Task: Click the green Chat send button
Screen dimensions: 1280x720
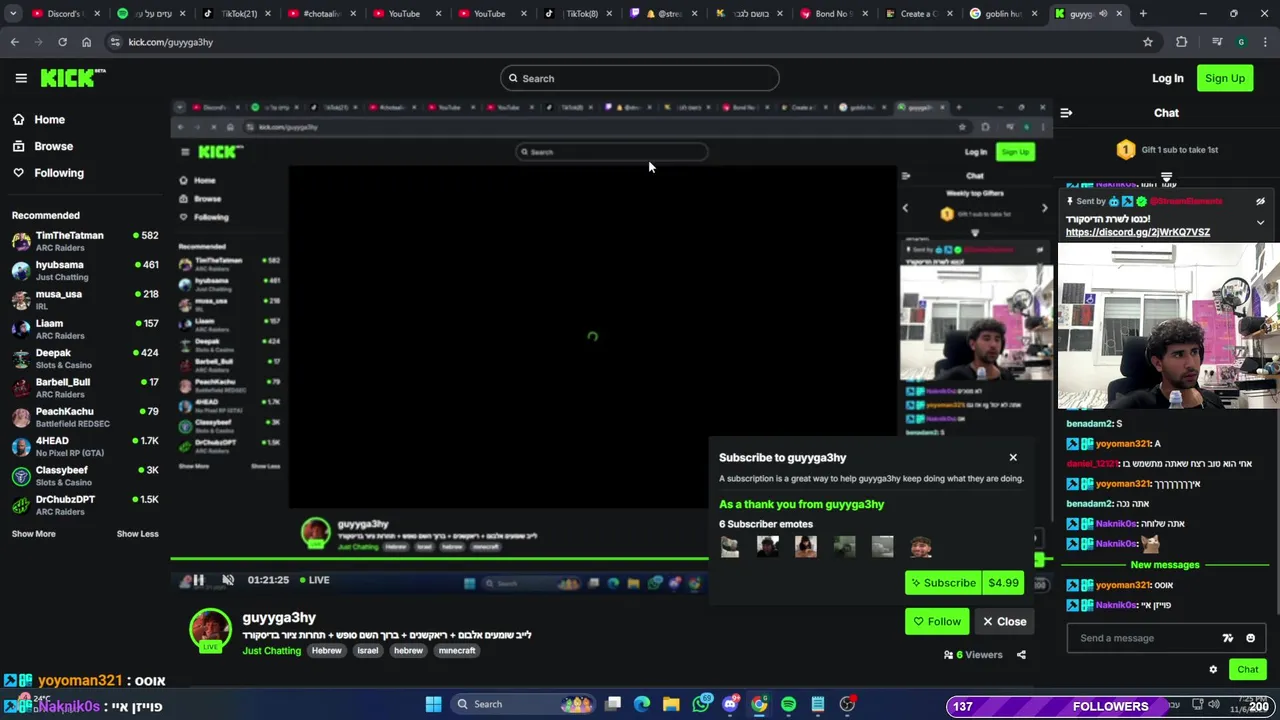Action: click(1248, 670)
